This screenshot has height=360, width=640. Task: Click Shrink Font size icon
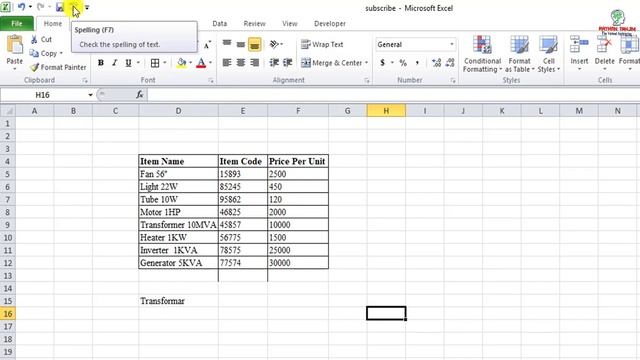point(207,44)
